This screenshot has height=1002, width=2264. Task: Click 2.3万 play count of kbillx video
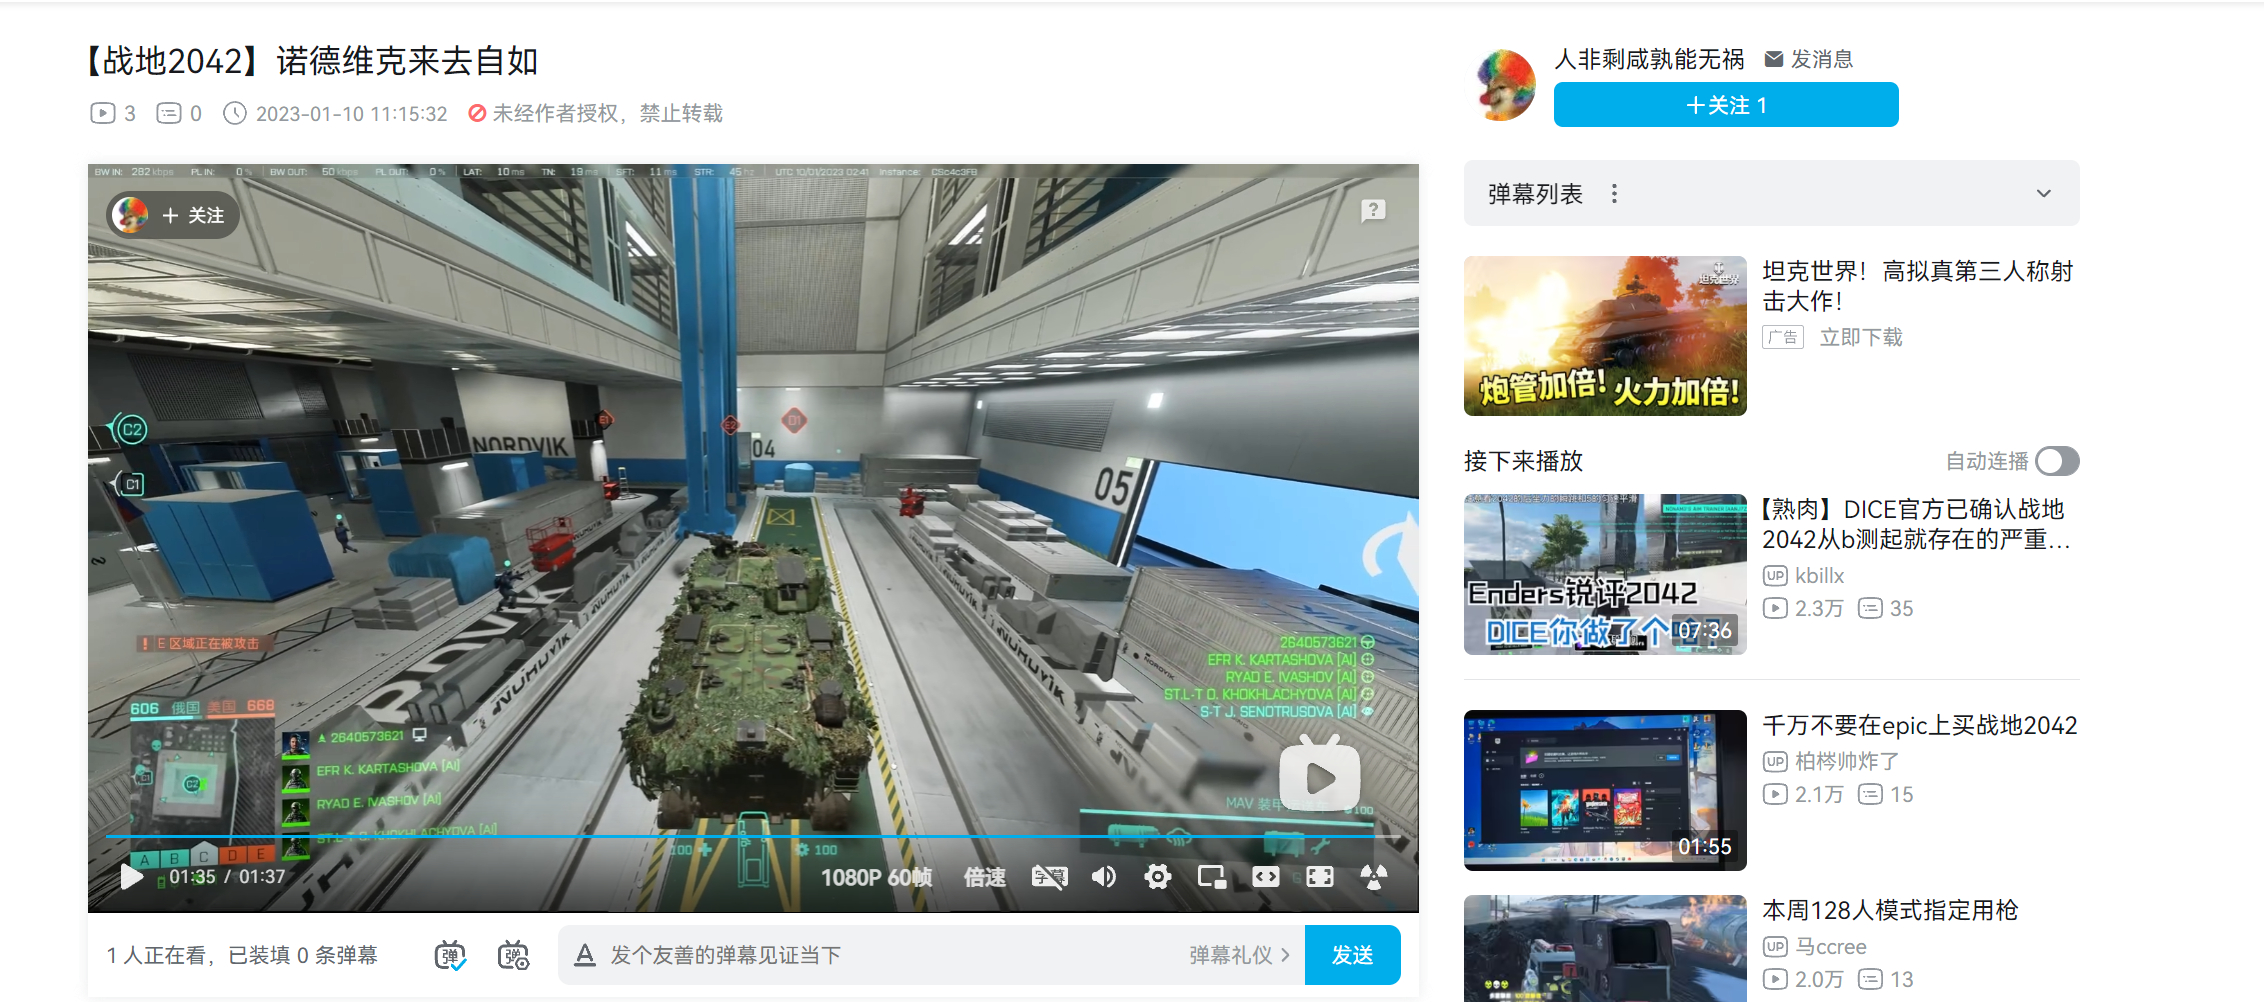click(x=1818, y=608)
